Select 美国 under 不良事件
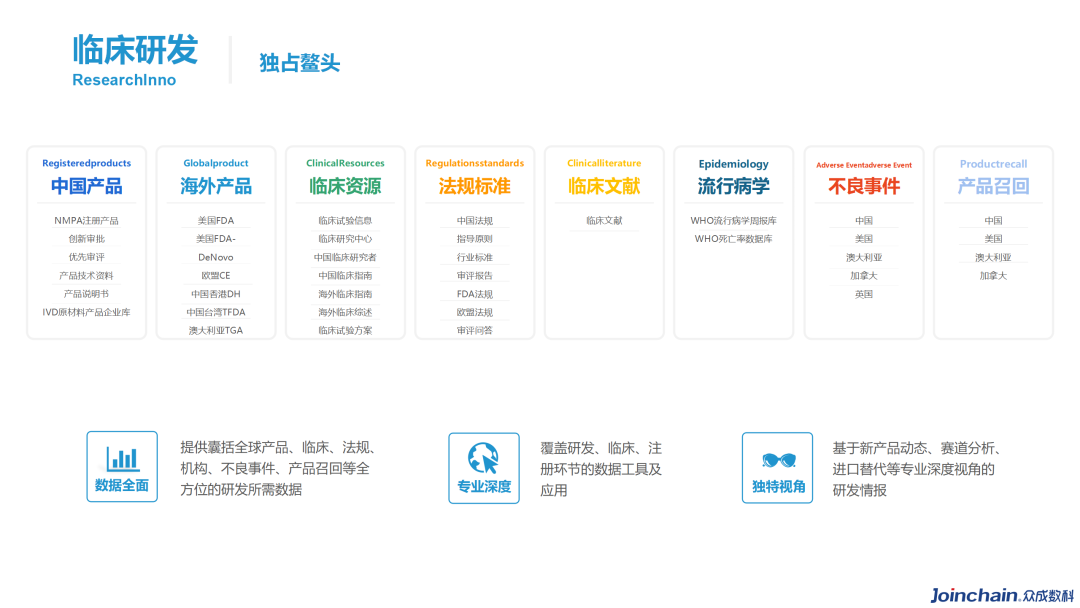This screenshot has height=608, width=1080. pos(864,239)
